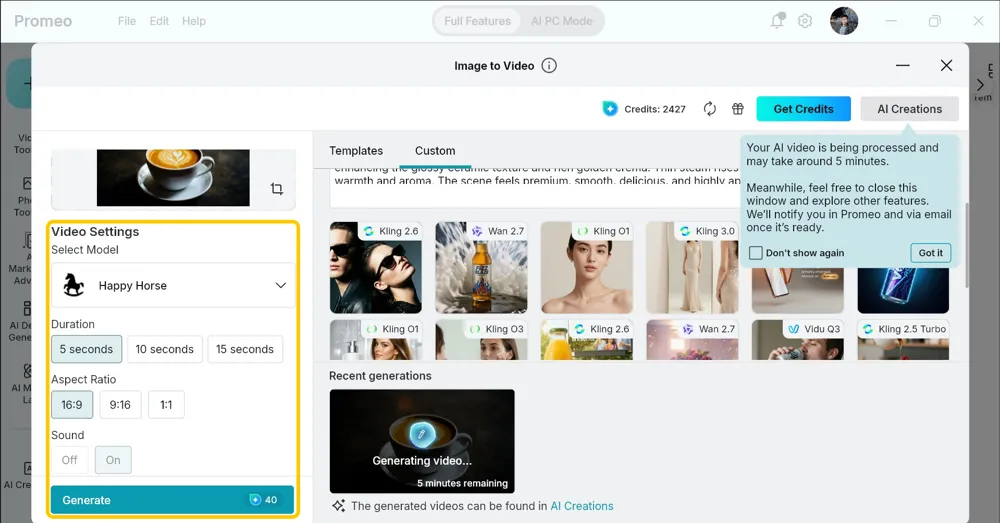Click the crop icon on coffee image
The height and width of the screenshot is (523, 1000).
(277, 189)
